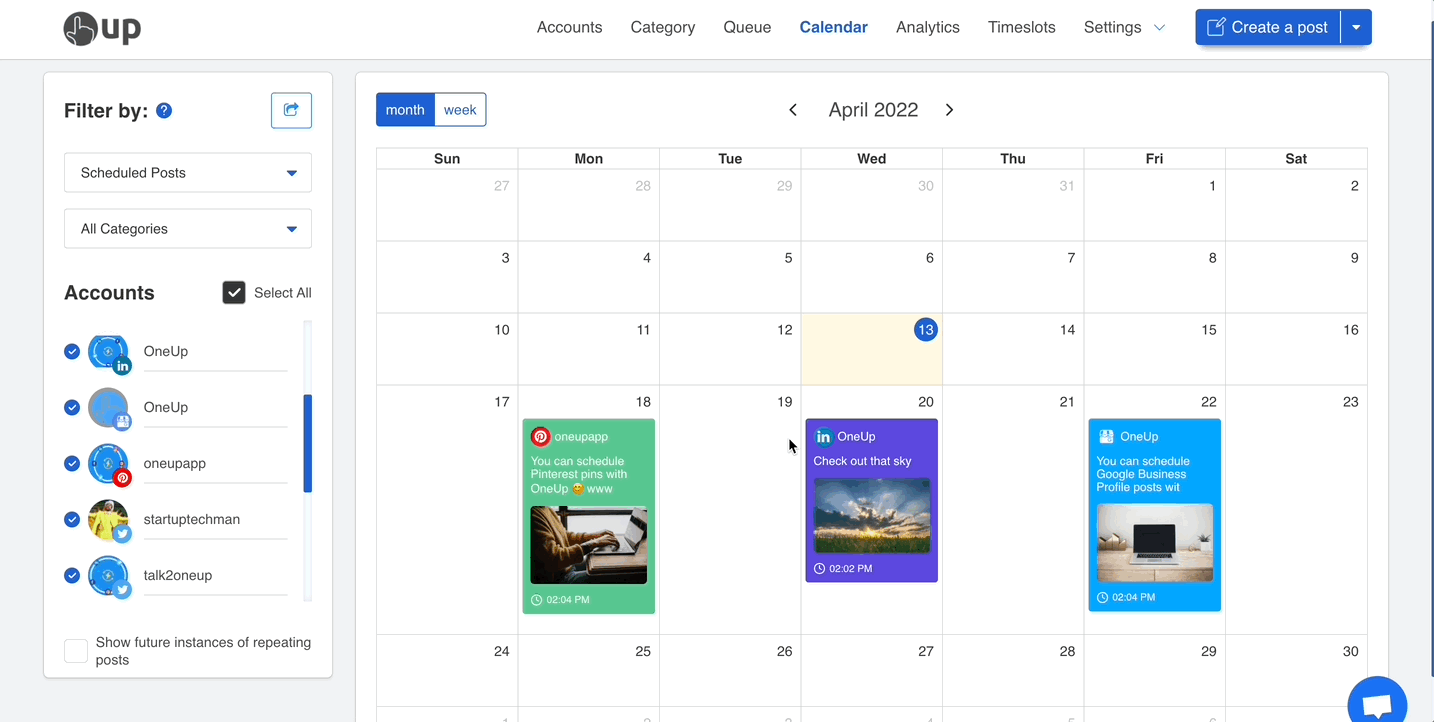Click the startuptechman Twitter account avatar

coord(108,520)
